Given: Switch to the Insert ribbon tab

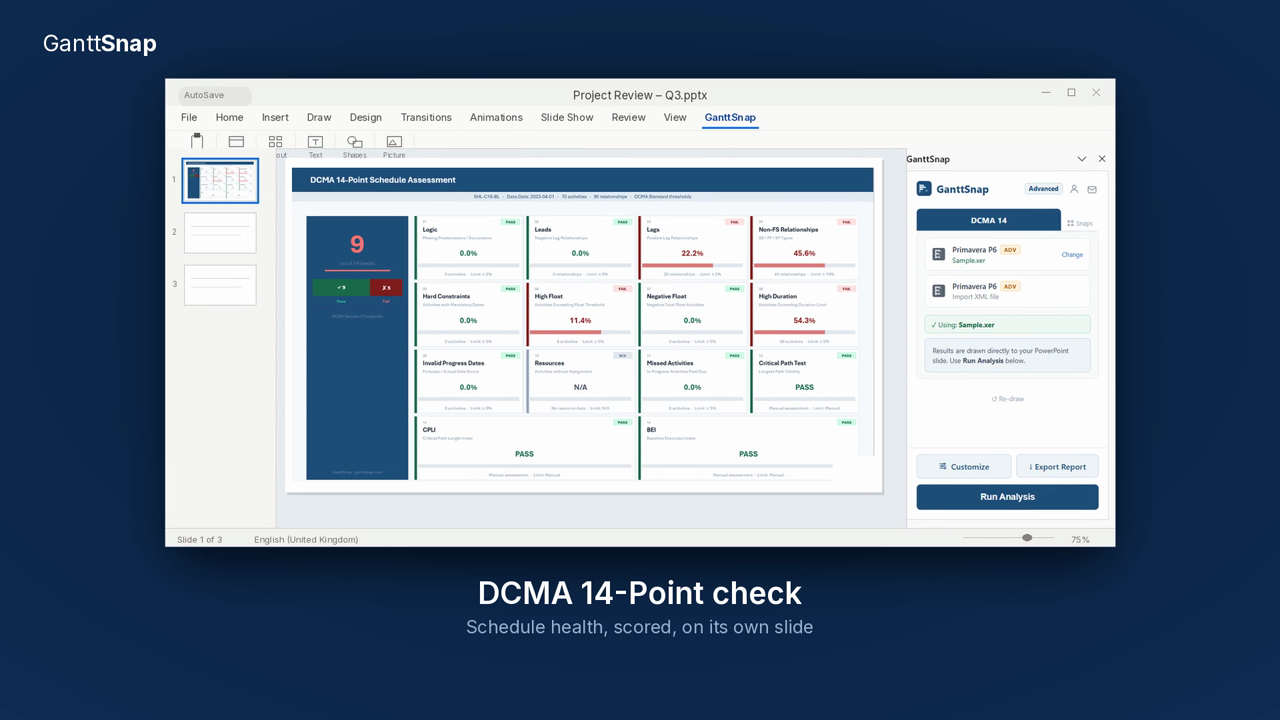Looking at the screenshot, I should pos(275,117).
